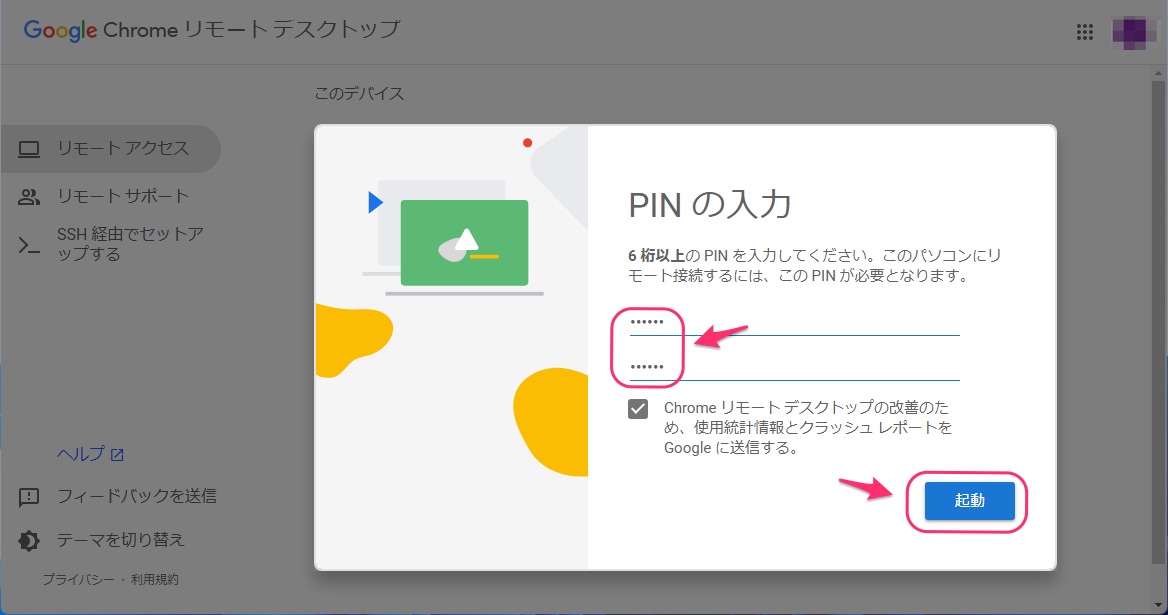Select the terminal prompt icon for SSH setup

click(29, 245)
